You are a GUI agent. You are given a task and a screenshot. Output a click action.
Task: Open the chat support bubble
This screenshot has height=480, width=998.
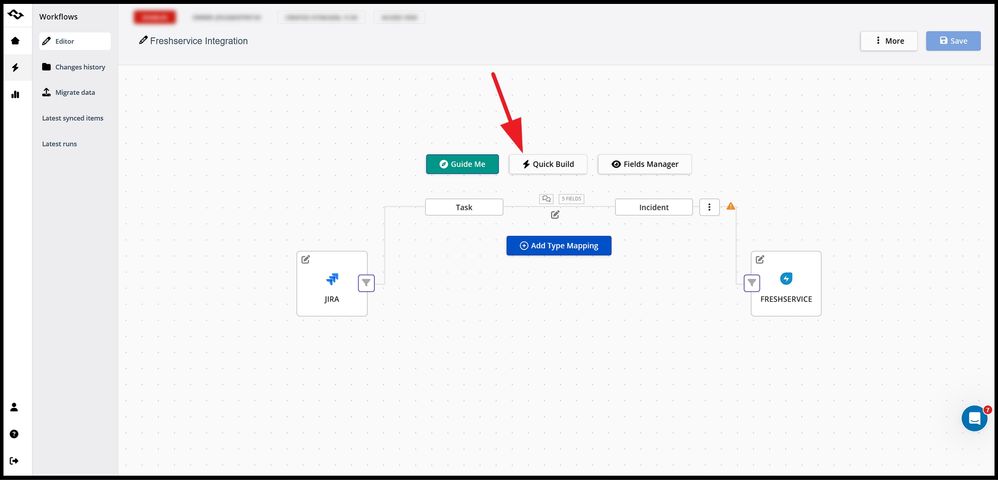(x=974, y=418)
